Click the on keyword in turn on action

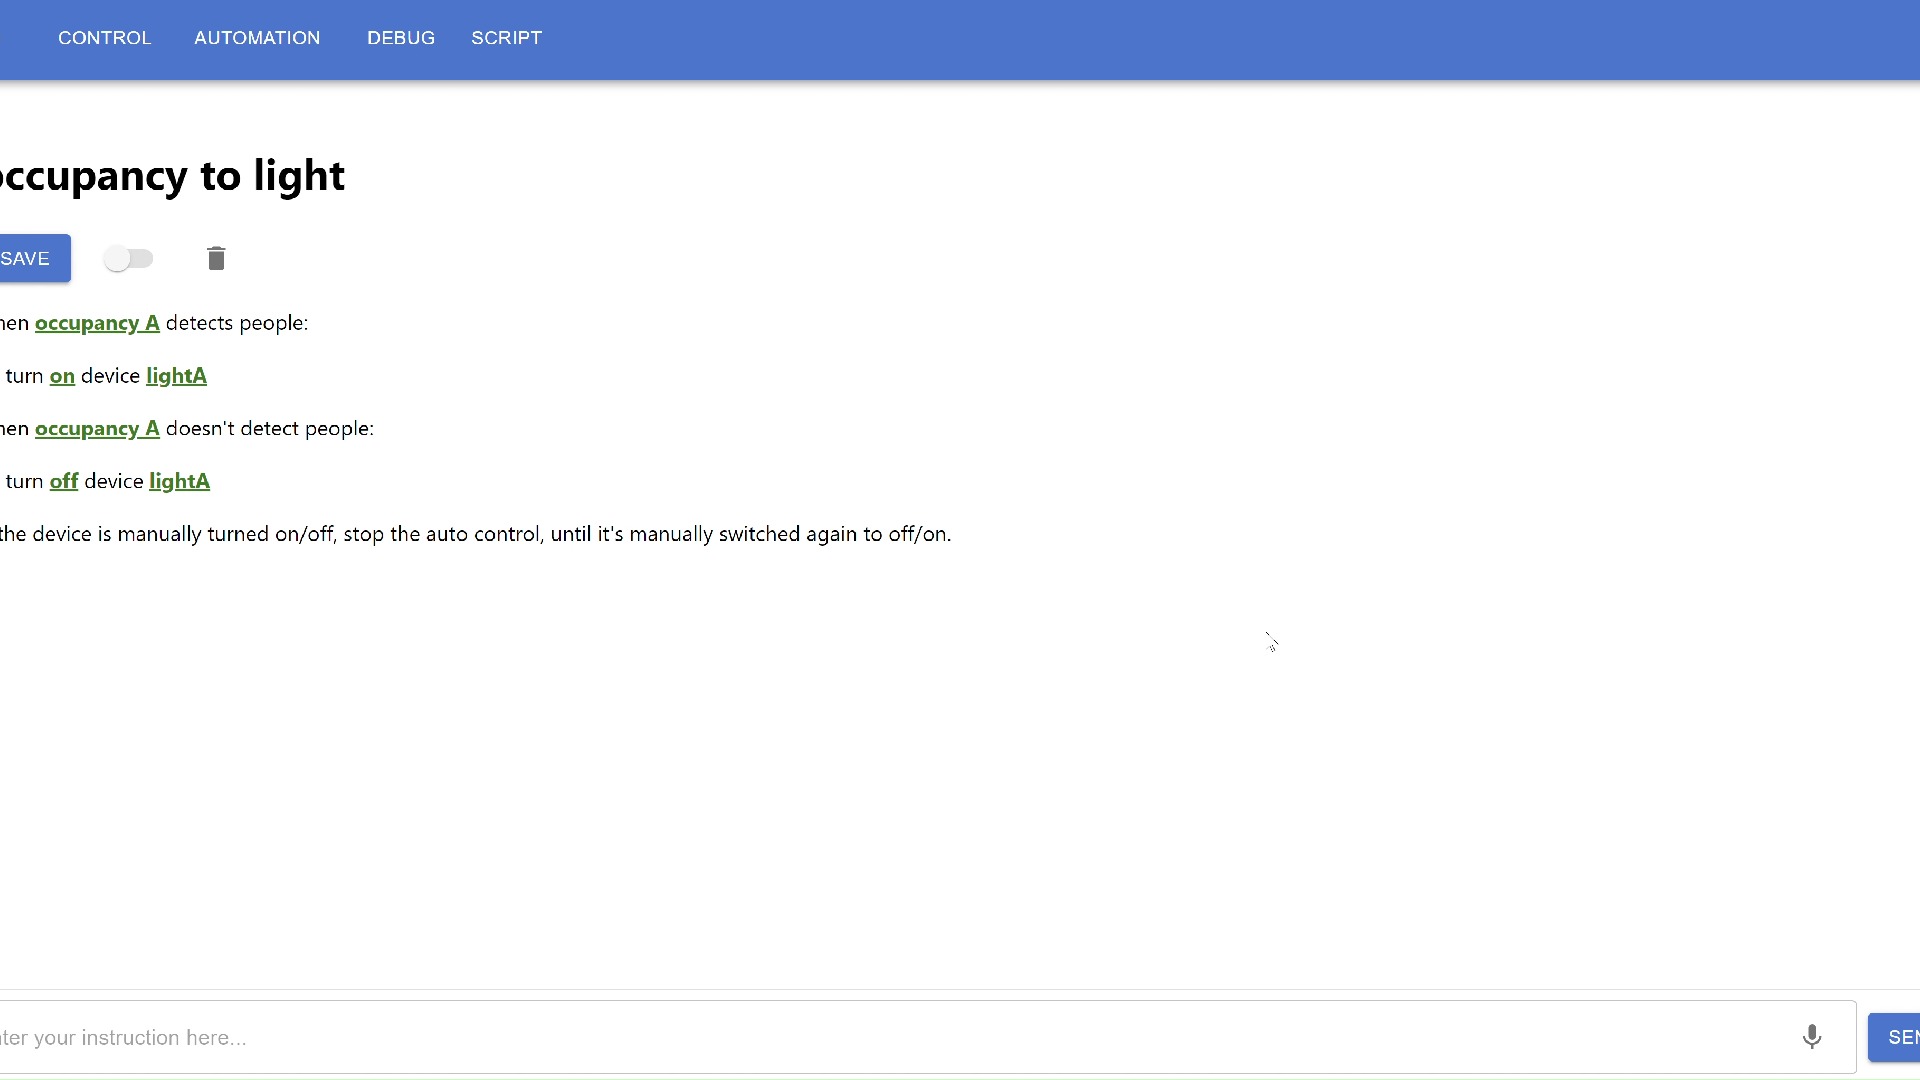pyautogui.click(x=62, y=375)
